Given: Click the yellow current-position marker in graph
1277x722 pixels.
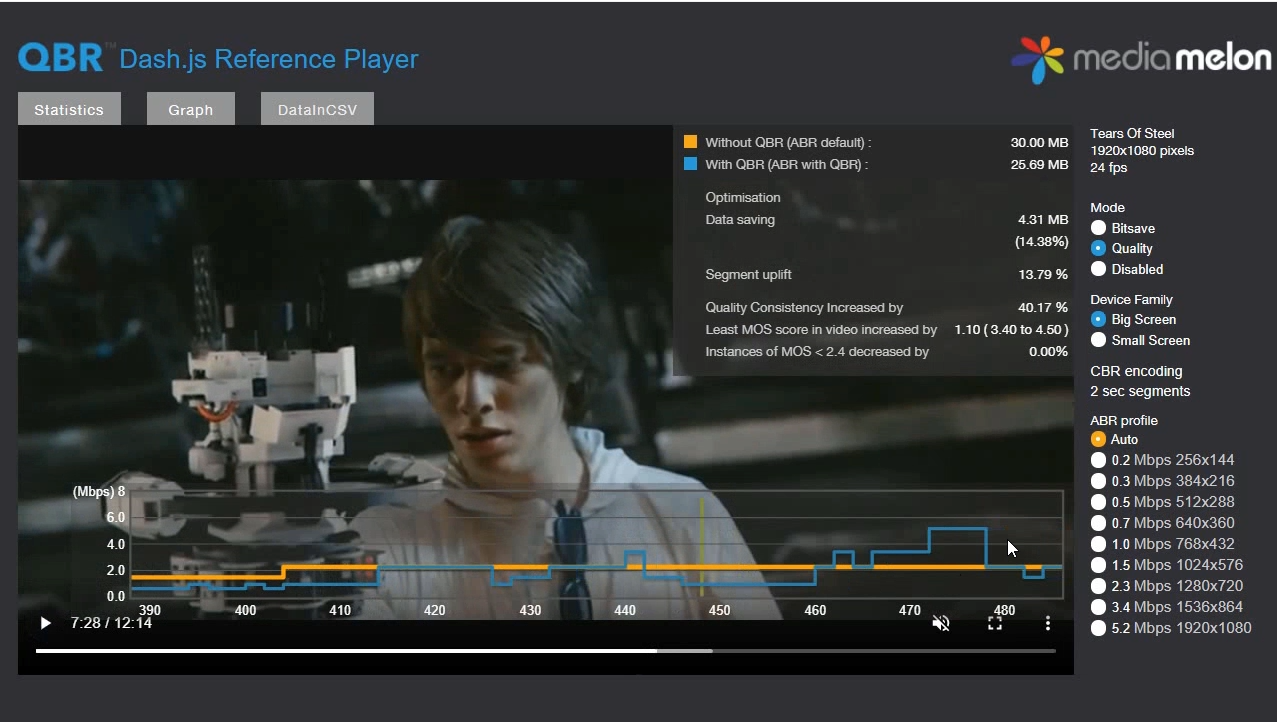Looking at the screenshot, I should click(x=702, y=546).
